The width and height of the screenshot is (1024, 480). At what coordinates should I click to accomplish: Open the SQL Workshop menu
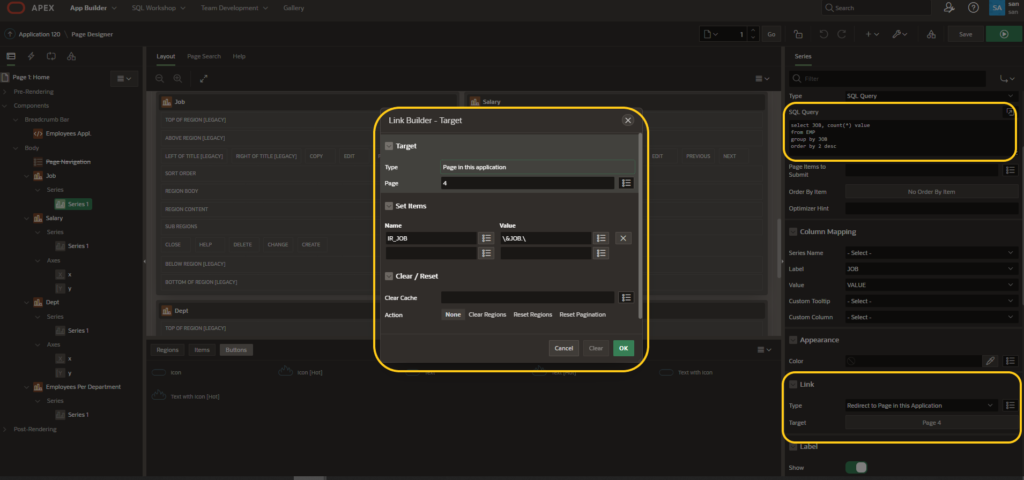coord(155,8)
